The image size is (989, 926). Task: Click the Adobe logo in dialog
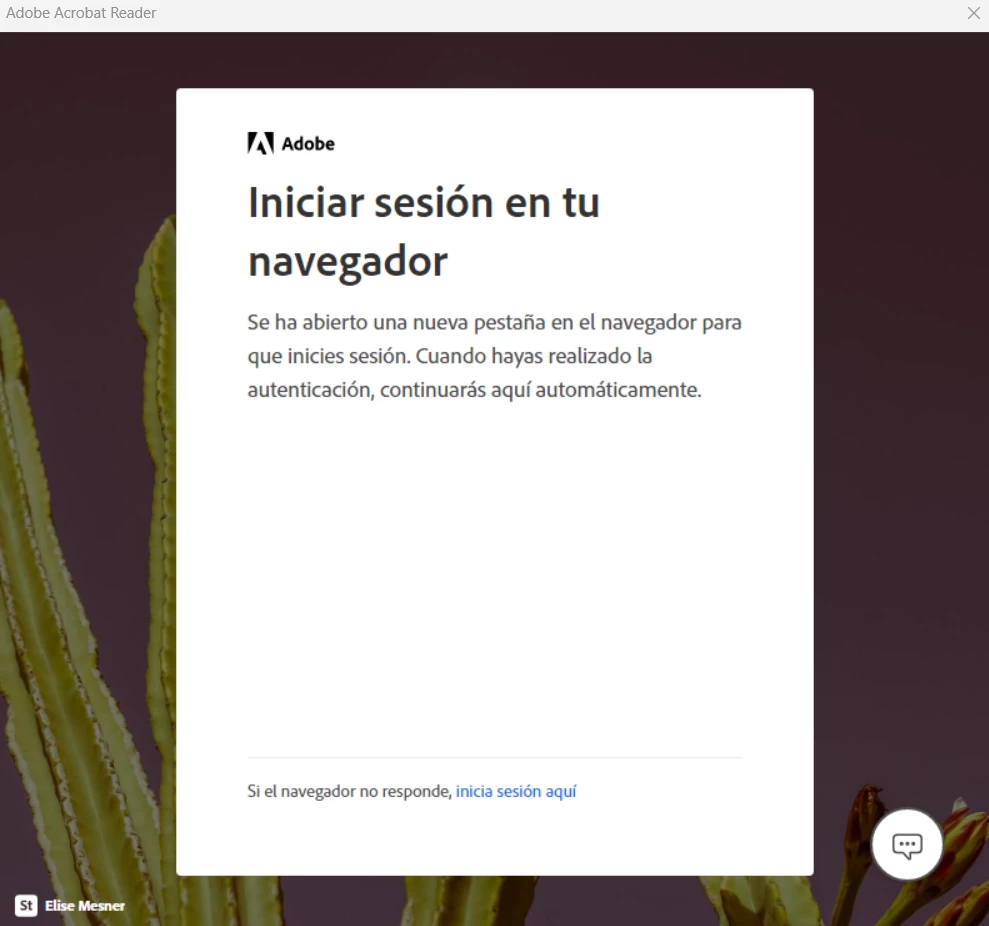click(x=291, y=143)
